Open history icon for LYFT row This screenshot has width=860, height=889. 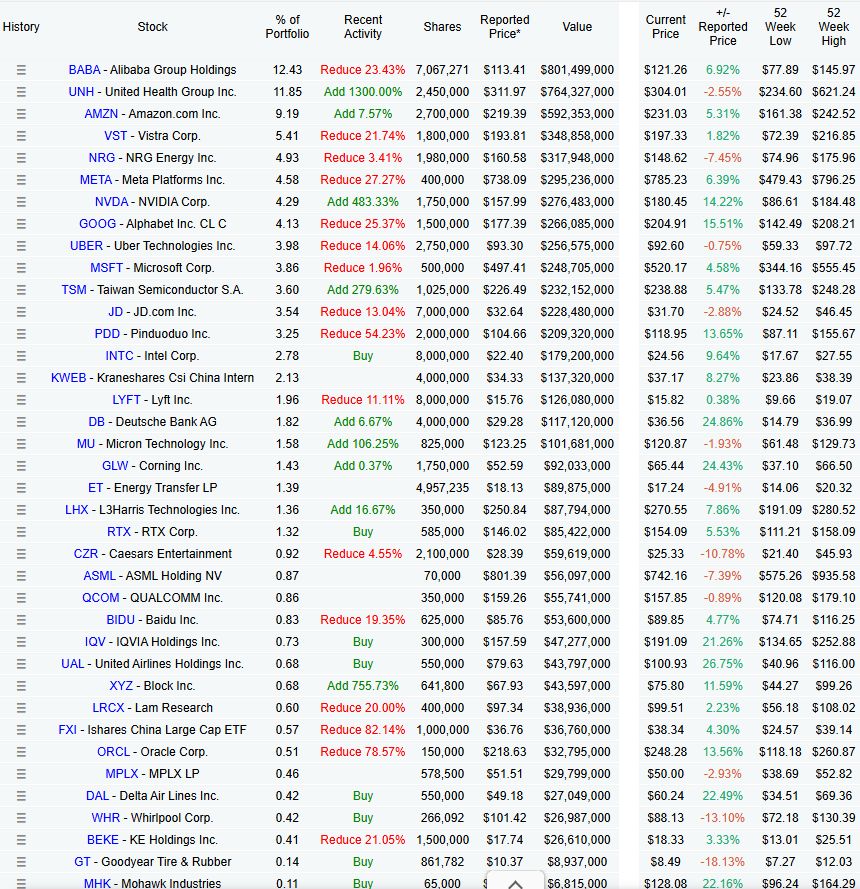(22, 400)
